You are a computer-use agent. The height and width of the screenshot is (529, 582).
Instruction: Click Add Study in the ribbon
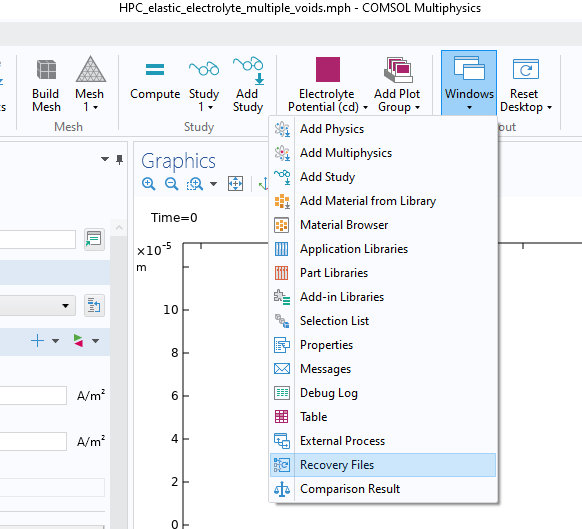pyautogui.click(x=248, y=84)
